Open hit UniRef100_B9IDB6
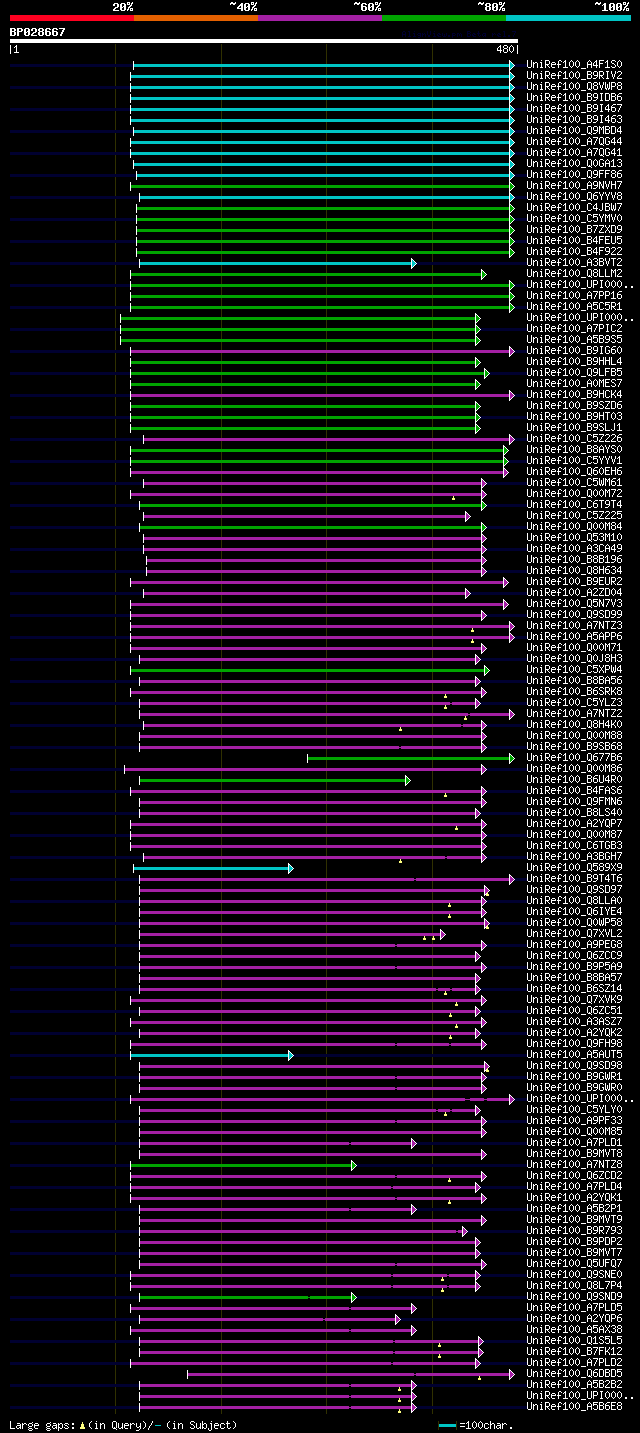Image resolution: width=640 pixels, height=1433 pixels. 574,98
